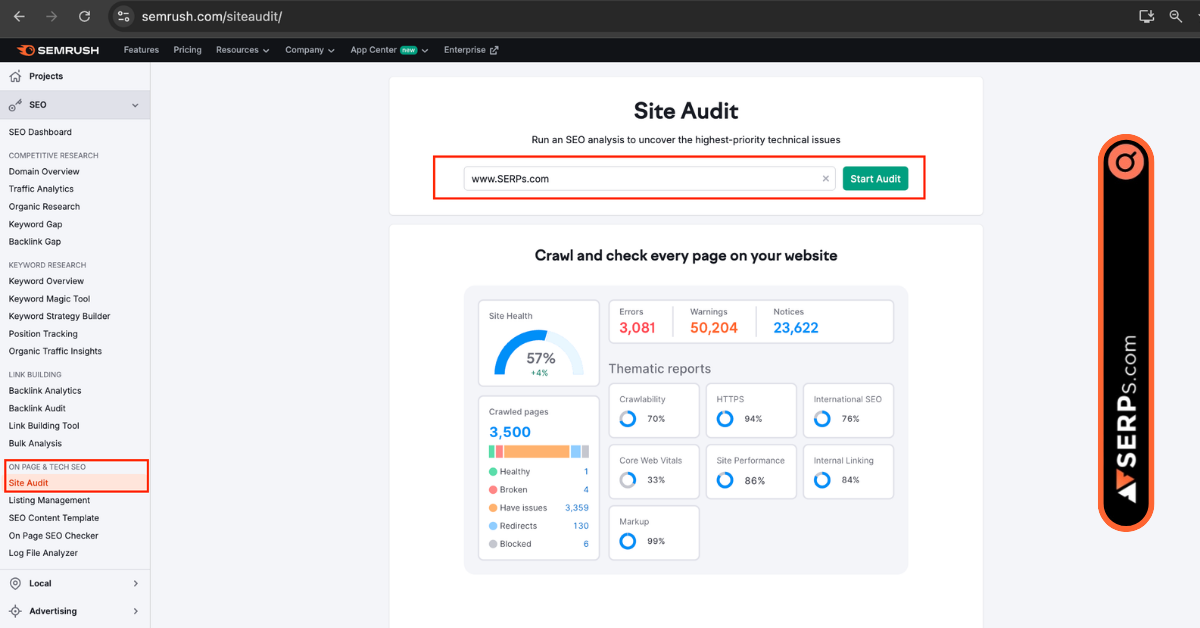The height and width of the screenshot is (628, 1200).
Task: Click the Site Health 57% progress gauge
Action: click(539, 356)
